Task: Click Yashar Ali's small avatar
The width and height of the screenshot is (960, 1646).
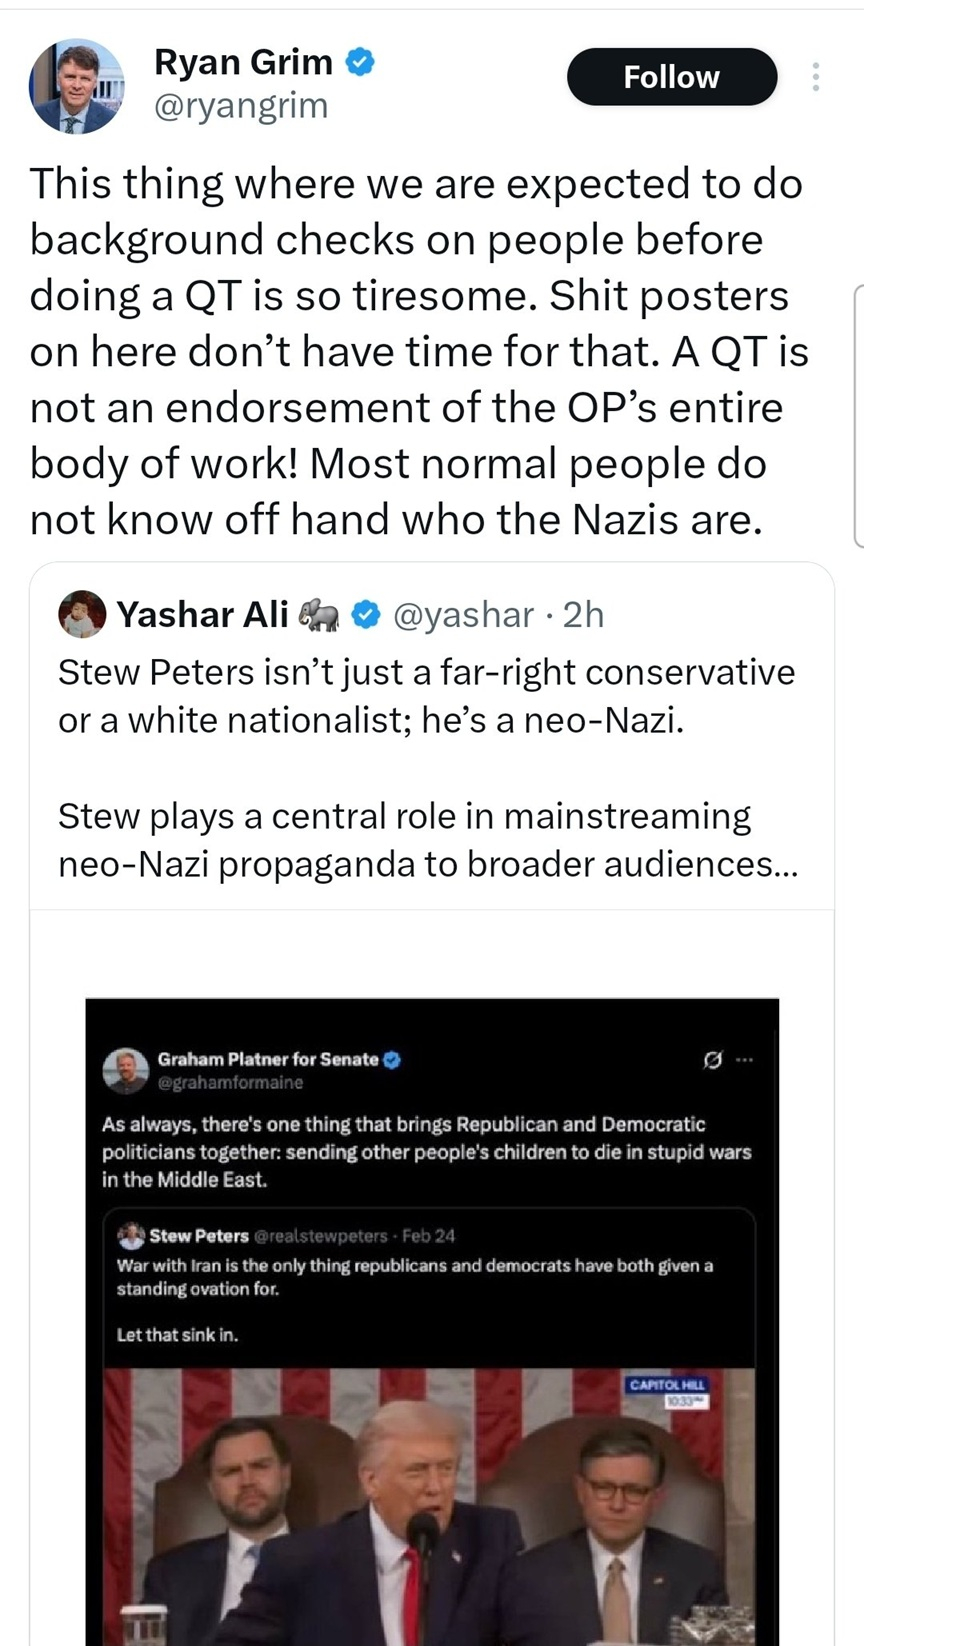Action: coord(82,614)
